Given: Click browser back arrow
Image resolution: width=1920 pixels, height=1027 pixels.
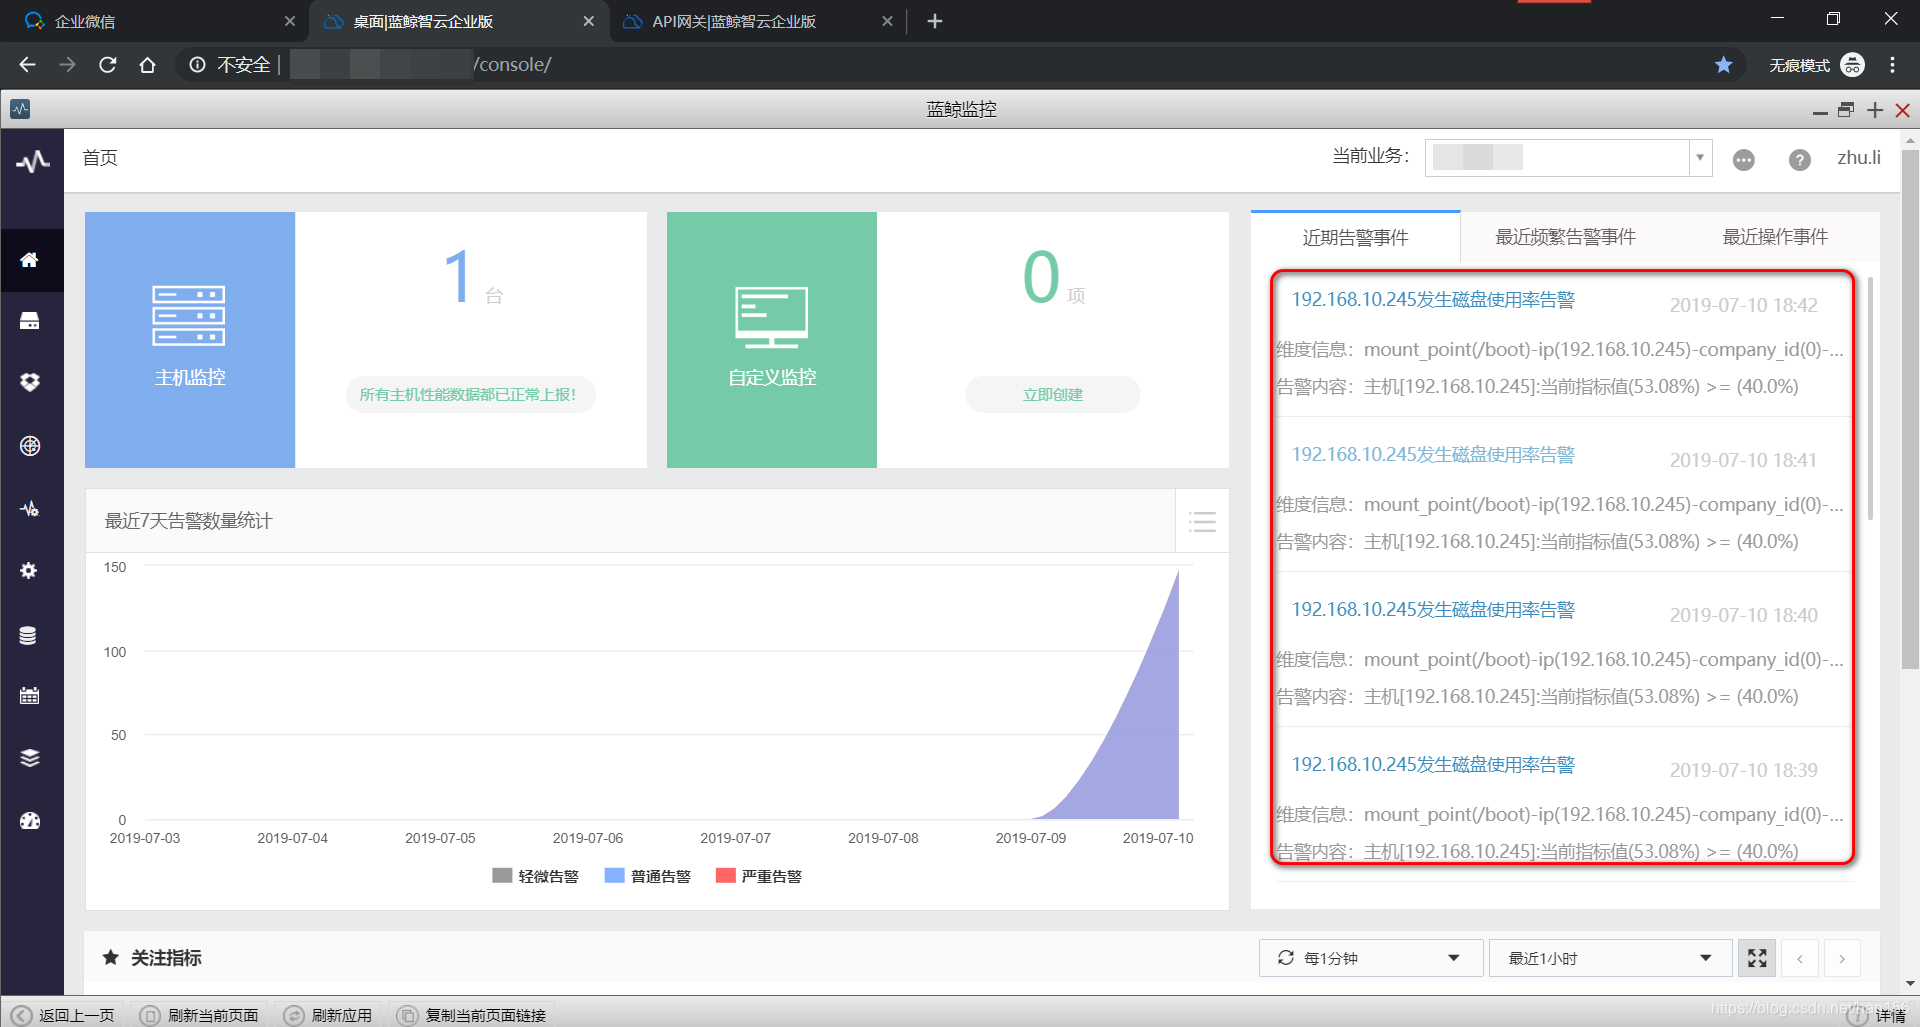Looking at the screenshot, I should (27, 65).
